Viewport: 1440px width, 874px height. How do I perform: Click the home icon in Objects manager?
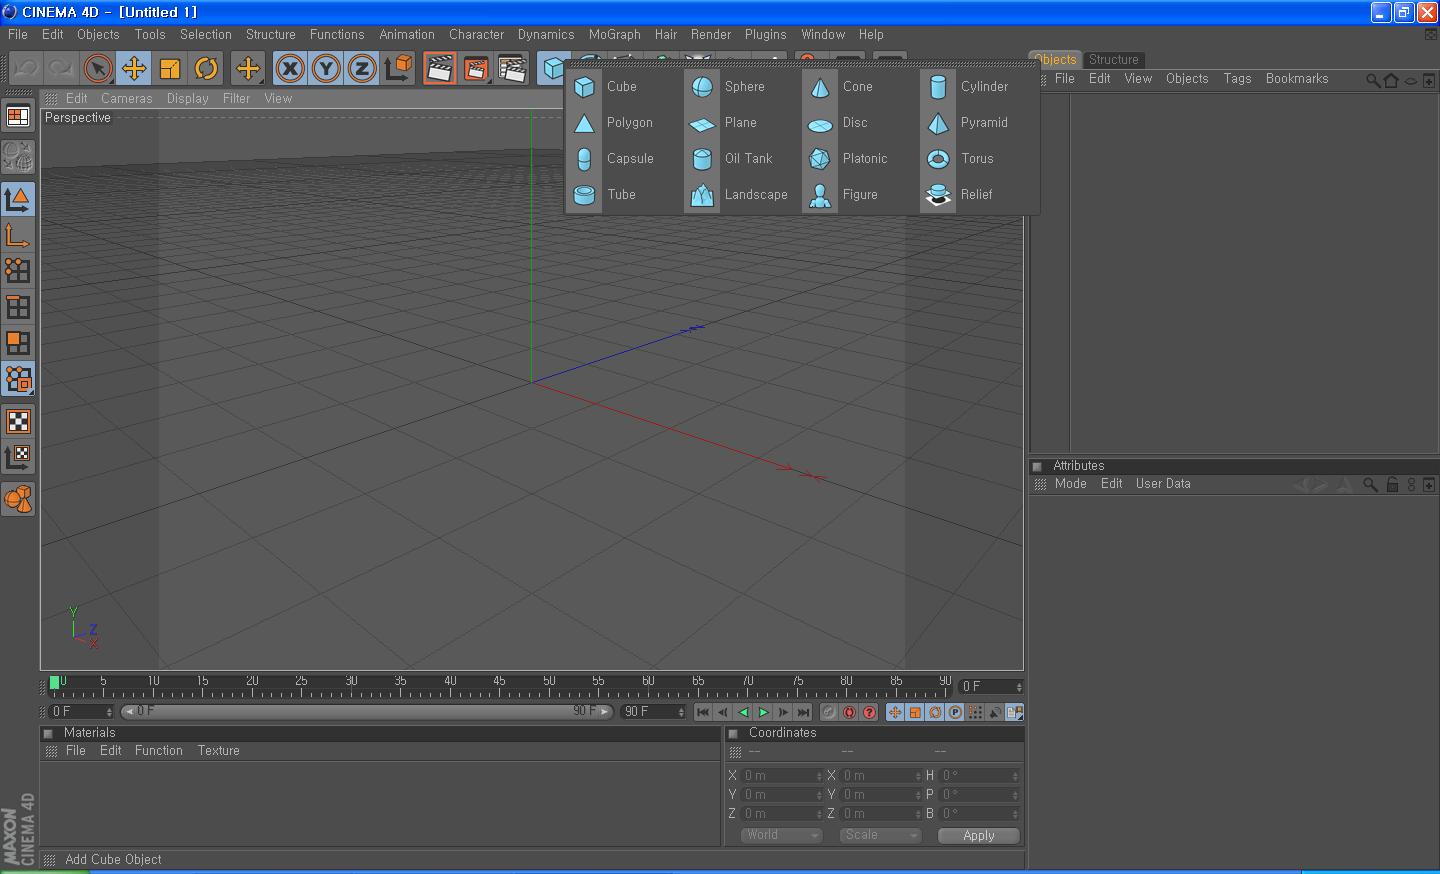[1390, 80]
